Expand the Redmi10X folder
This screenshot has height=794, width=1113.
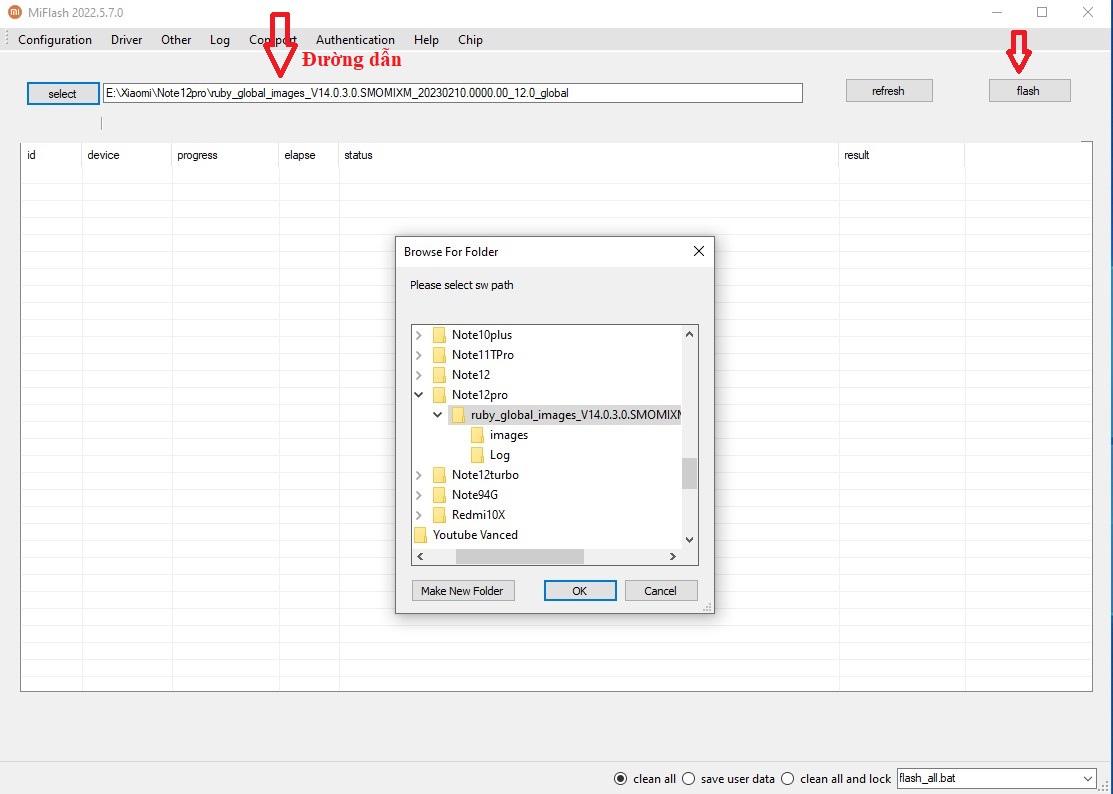tap(419, 514)
